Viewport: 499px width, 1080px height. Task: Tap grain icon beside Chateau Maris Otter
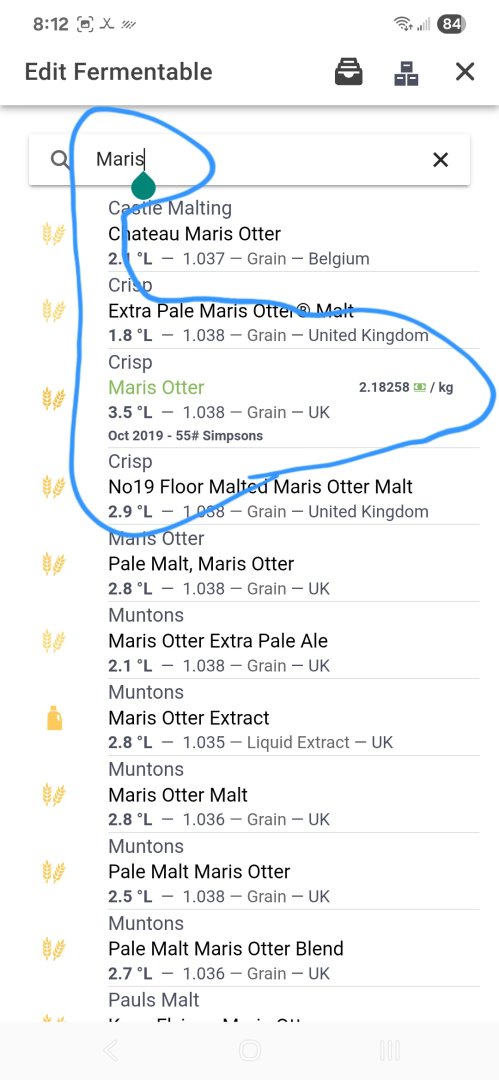[54, 234]
